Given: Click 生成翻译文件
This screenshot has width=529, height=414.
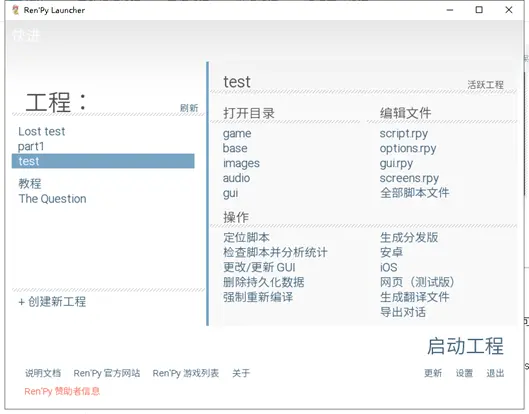Looking at the screenshot, I should [x=415, y=297].
